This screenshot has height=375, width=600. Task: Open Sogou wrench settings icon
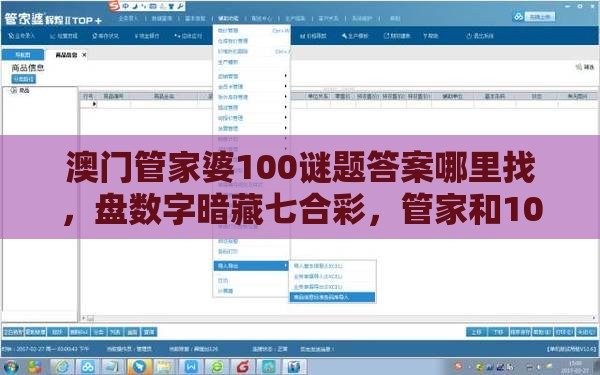[180, 6]
